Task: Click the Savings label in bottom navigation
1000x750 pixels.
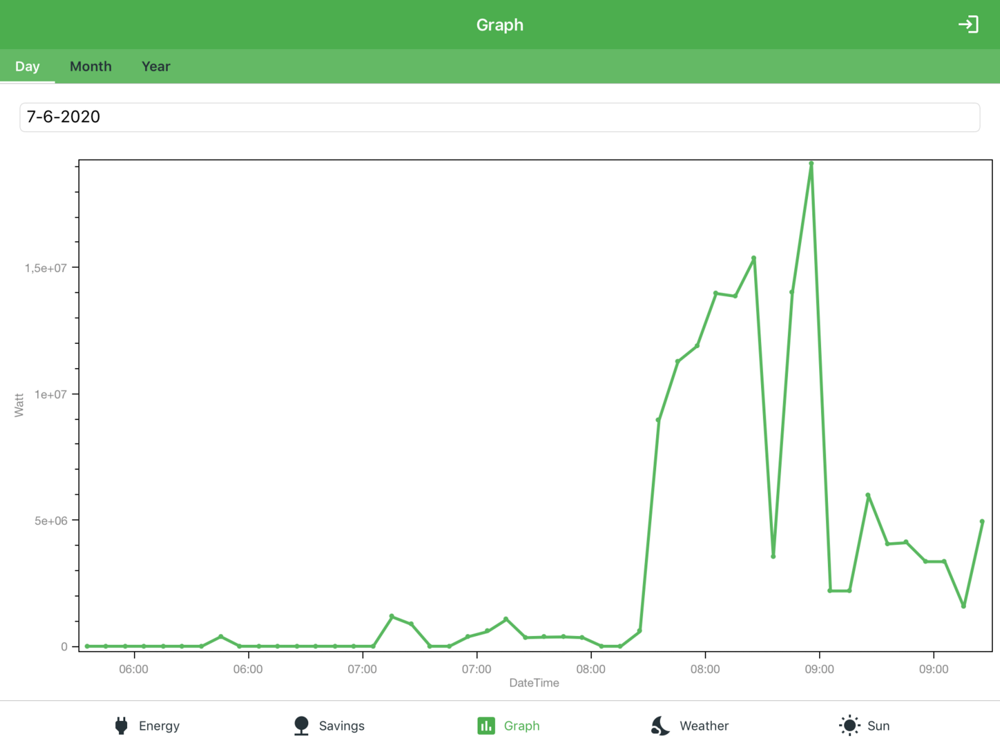Action: (342, 726)
